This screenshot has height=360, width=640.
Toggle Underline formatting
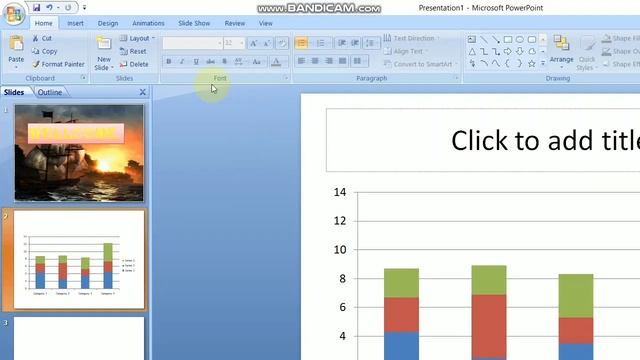[x=196, y=61]
